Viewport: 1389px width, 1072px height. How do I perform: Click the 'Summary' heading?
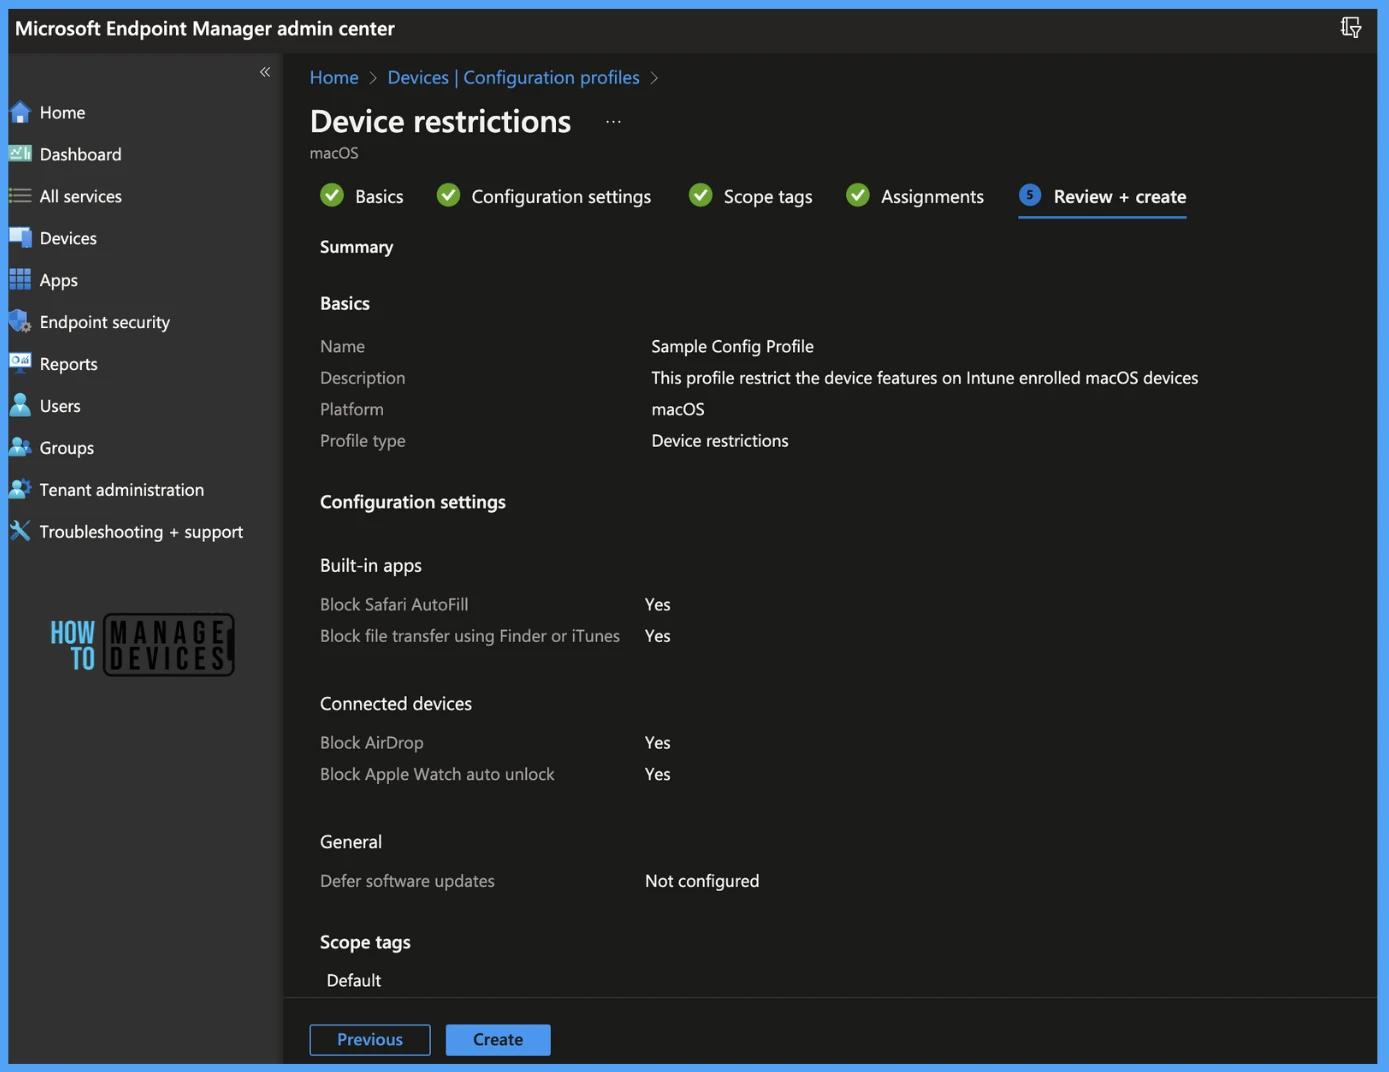pyautogui.click(x=356, y=248)
